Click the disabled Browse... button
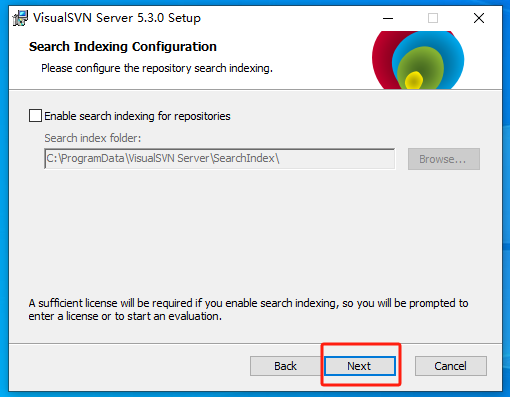The height and width of the screenshot is (397, 510). (x=444, y=159)
